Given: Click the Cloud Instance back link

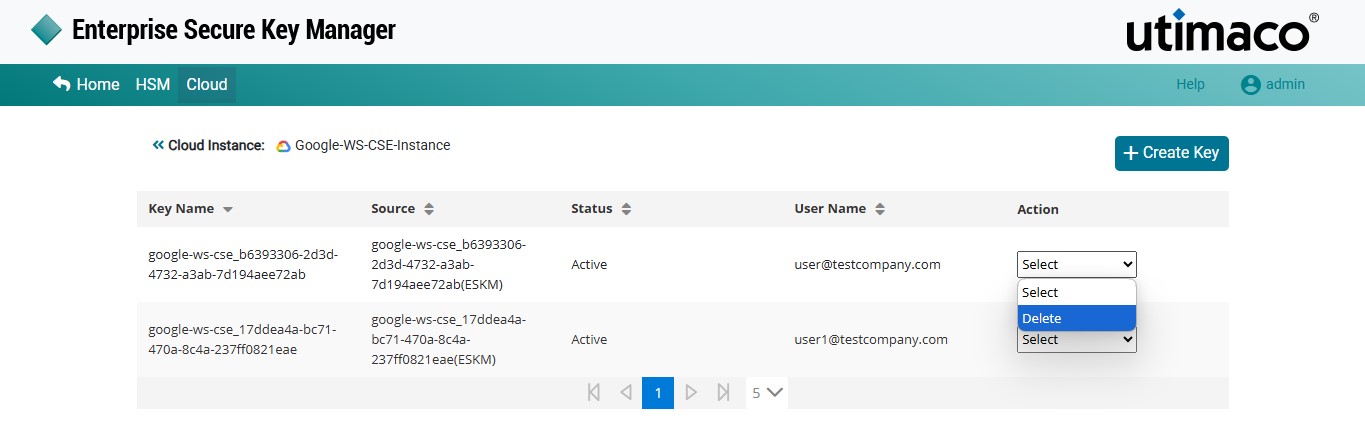Looking at the screenshot, I should pos(208,145).
